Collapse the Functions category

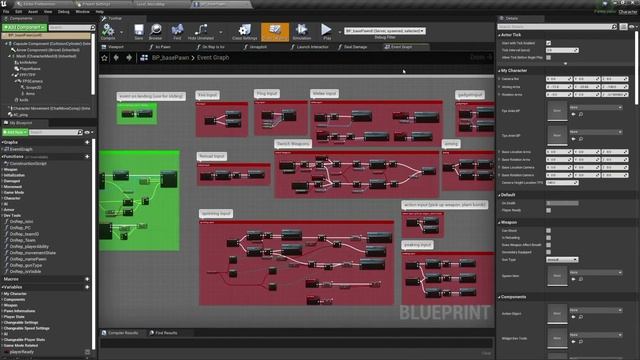coord(2,157)
